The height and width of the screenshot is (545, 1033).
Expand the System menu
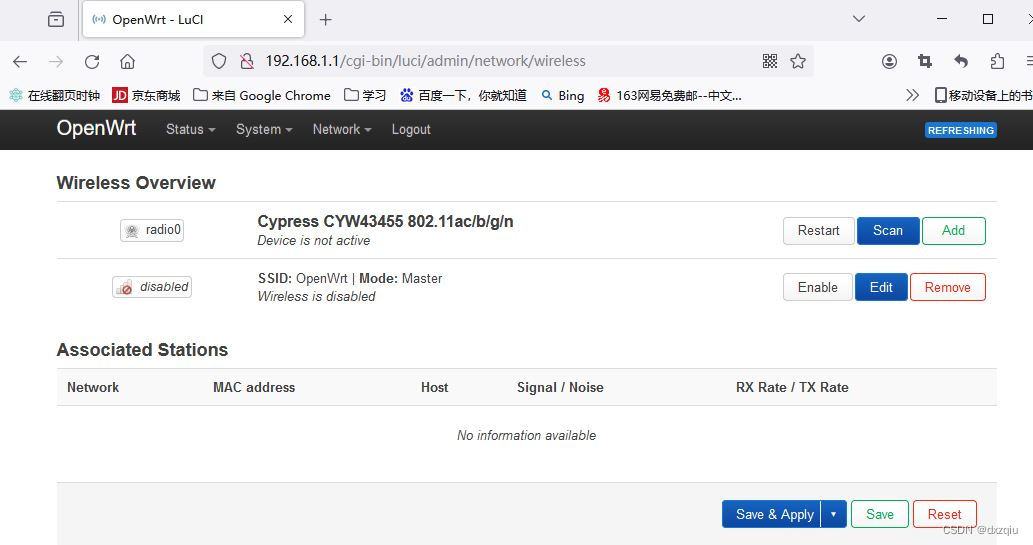[264, 130]
